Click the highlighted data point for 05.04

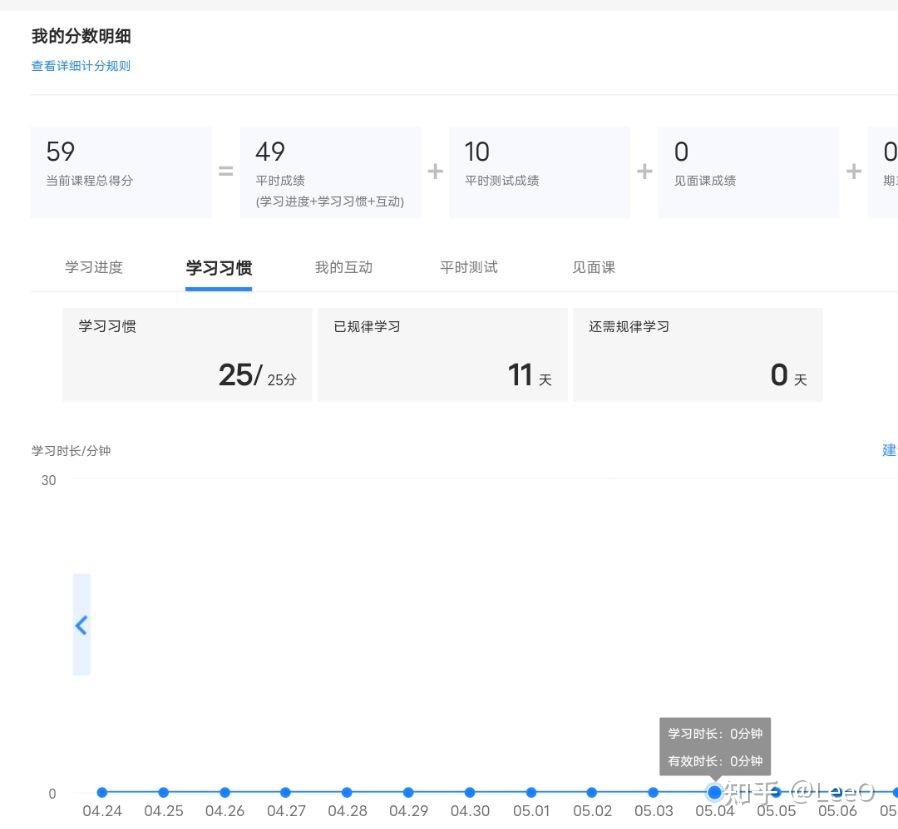click(715, 792)
